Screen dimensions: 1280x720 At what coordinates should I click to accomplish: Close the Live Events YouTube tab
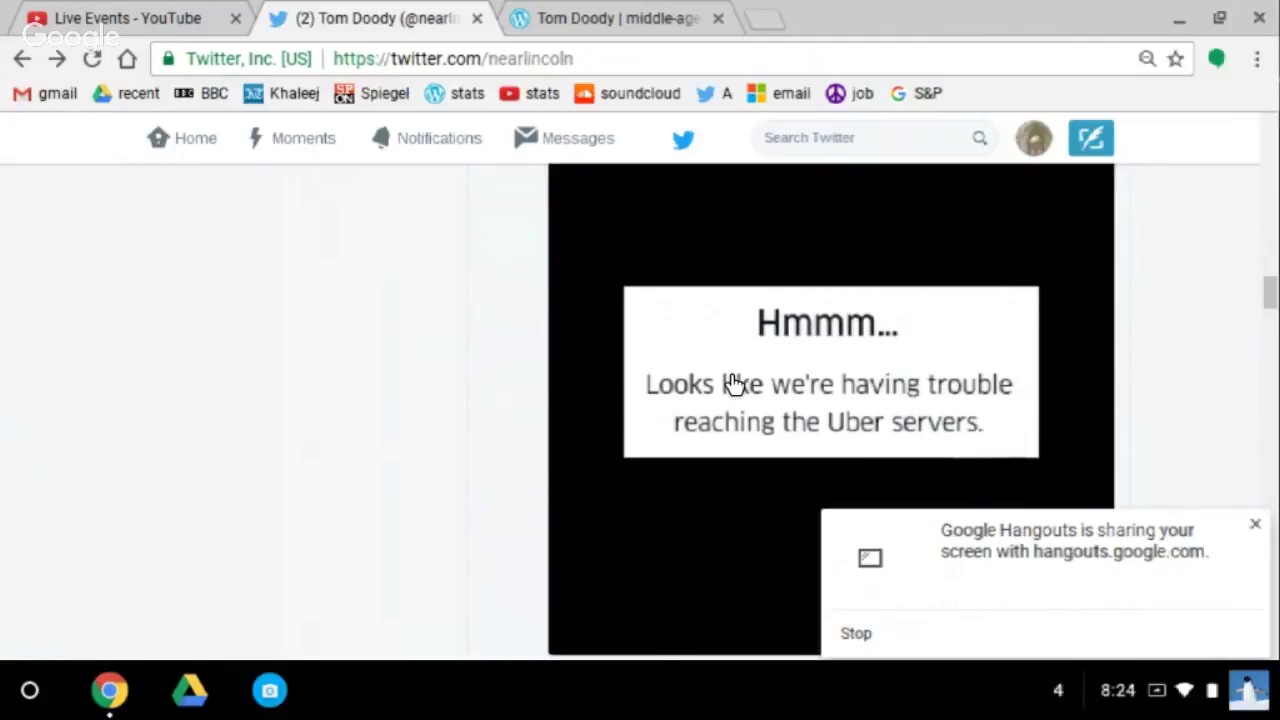(236, 18)
